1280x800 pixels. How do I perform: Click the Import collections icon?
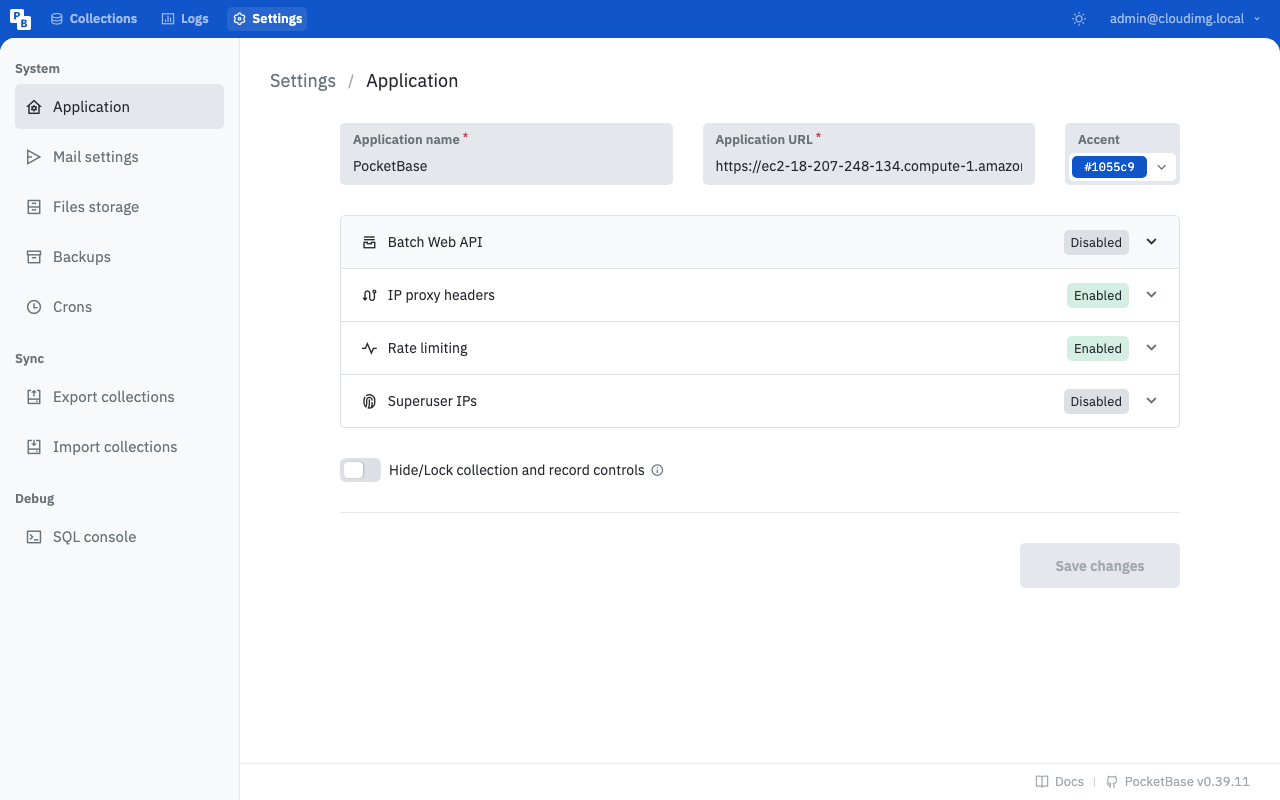(x=34, y=447)
